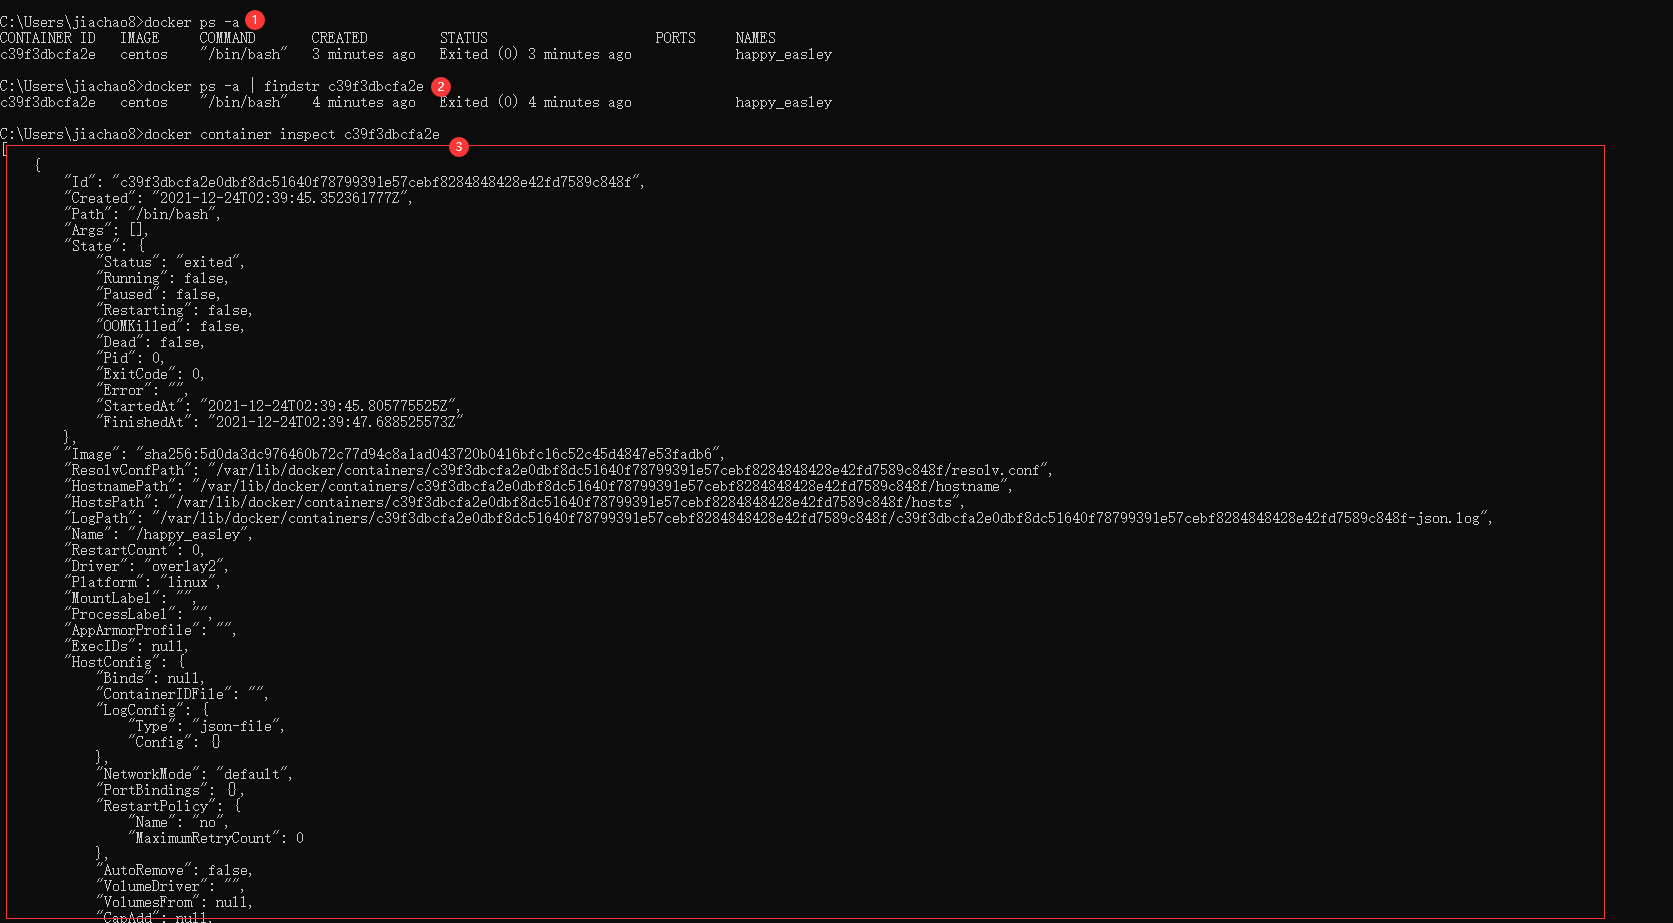Screen dimensions: 1673x923
Task: Click the "findstr c39f3dbcfa2e" command text
Action: pos(344,86)
